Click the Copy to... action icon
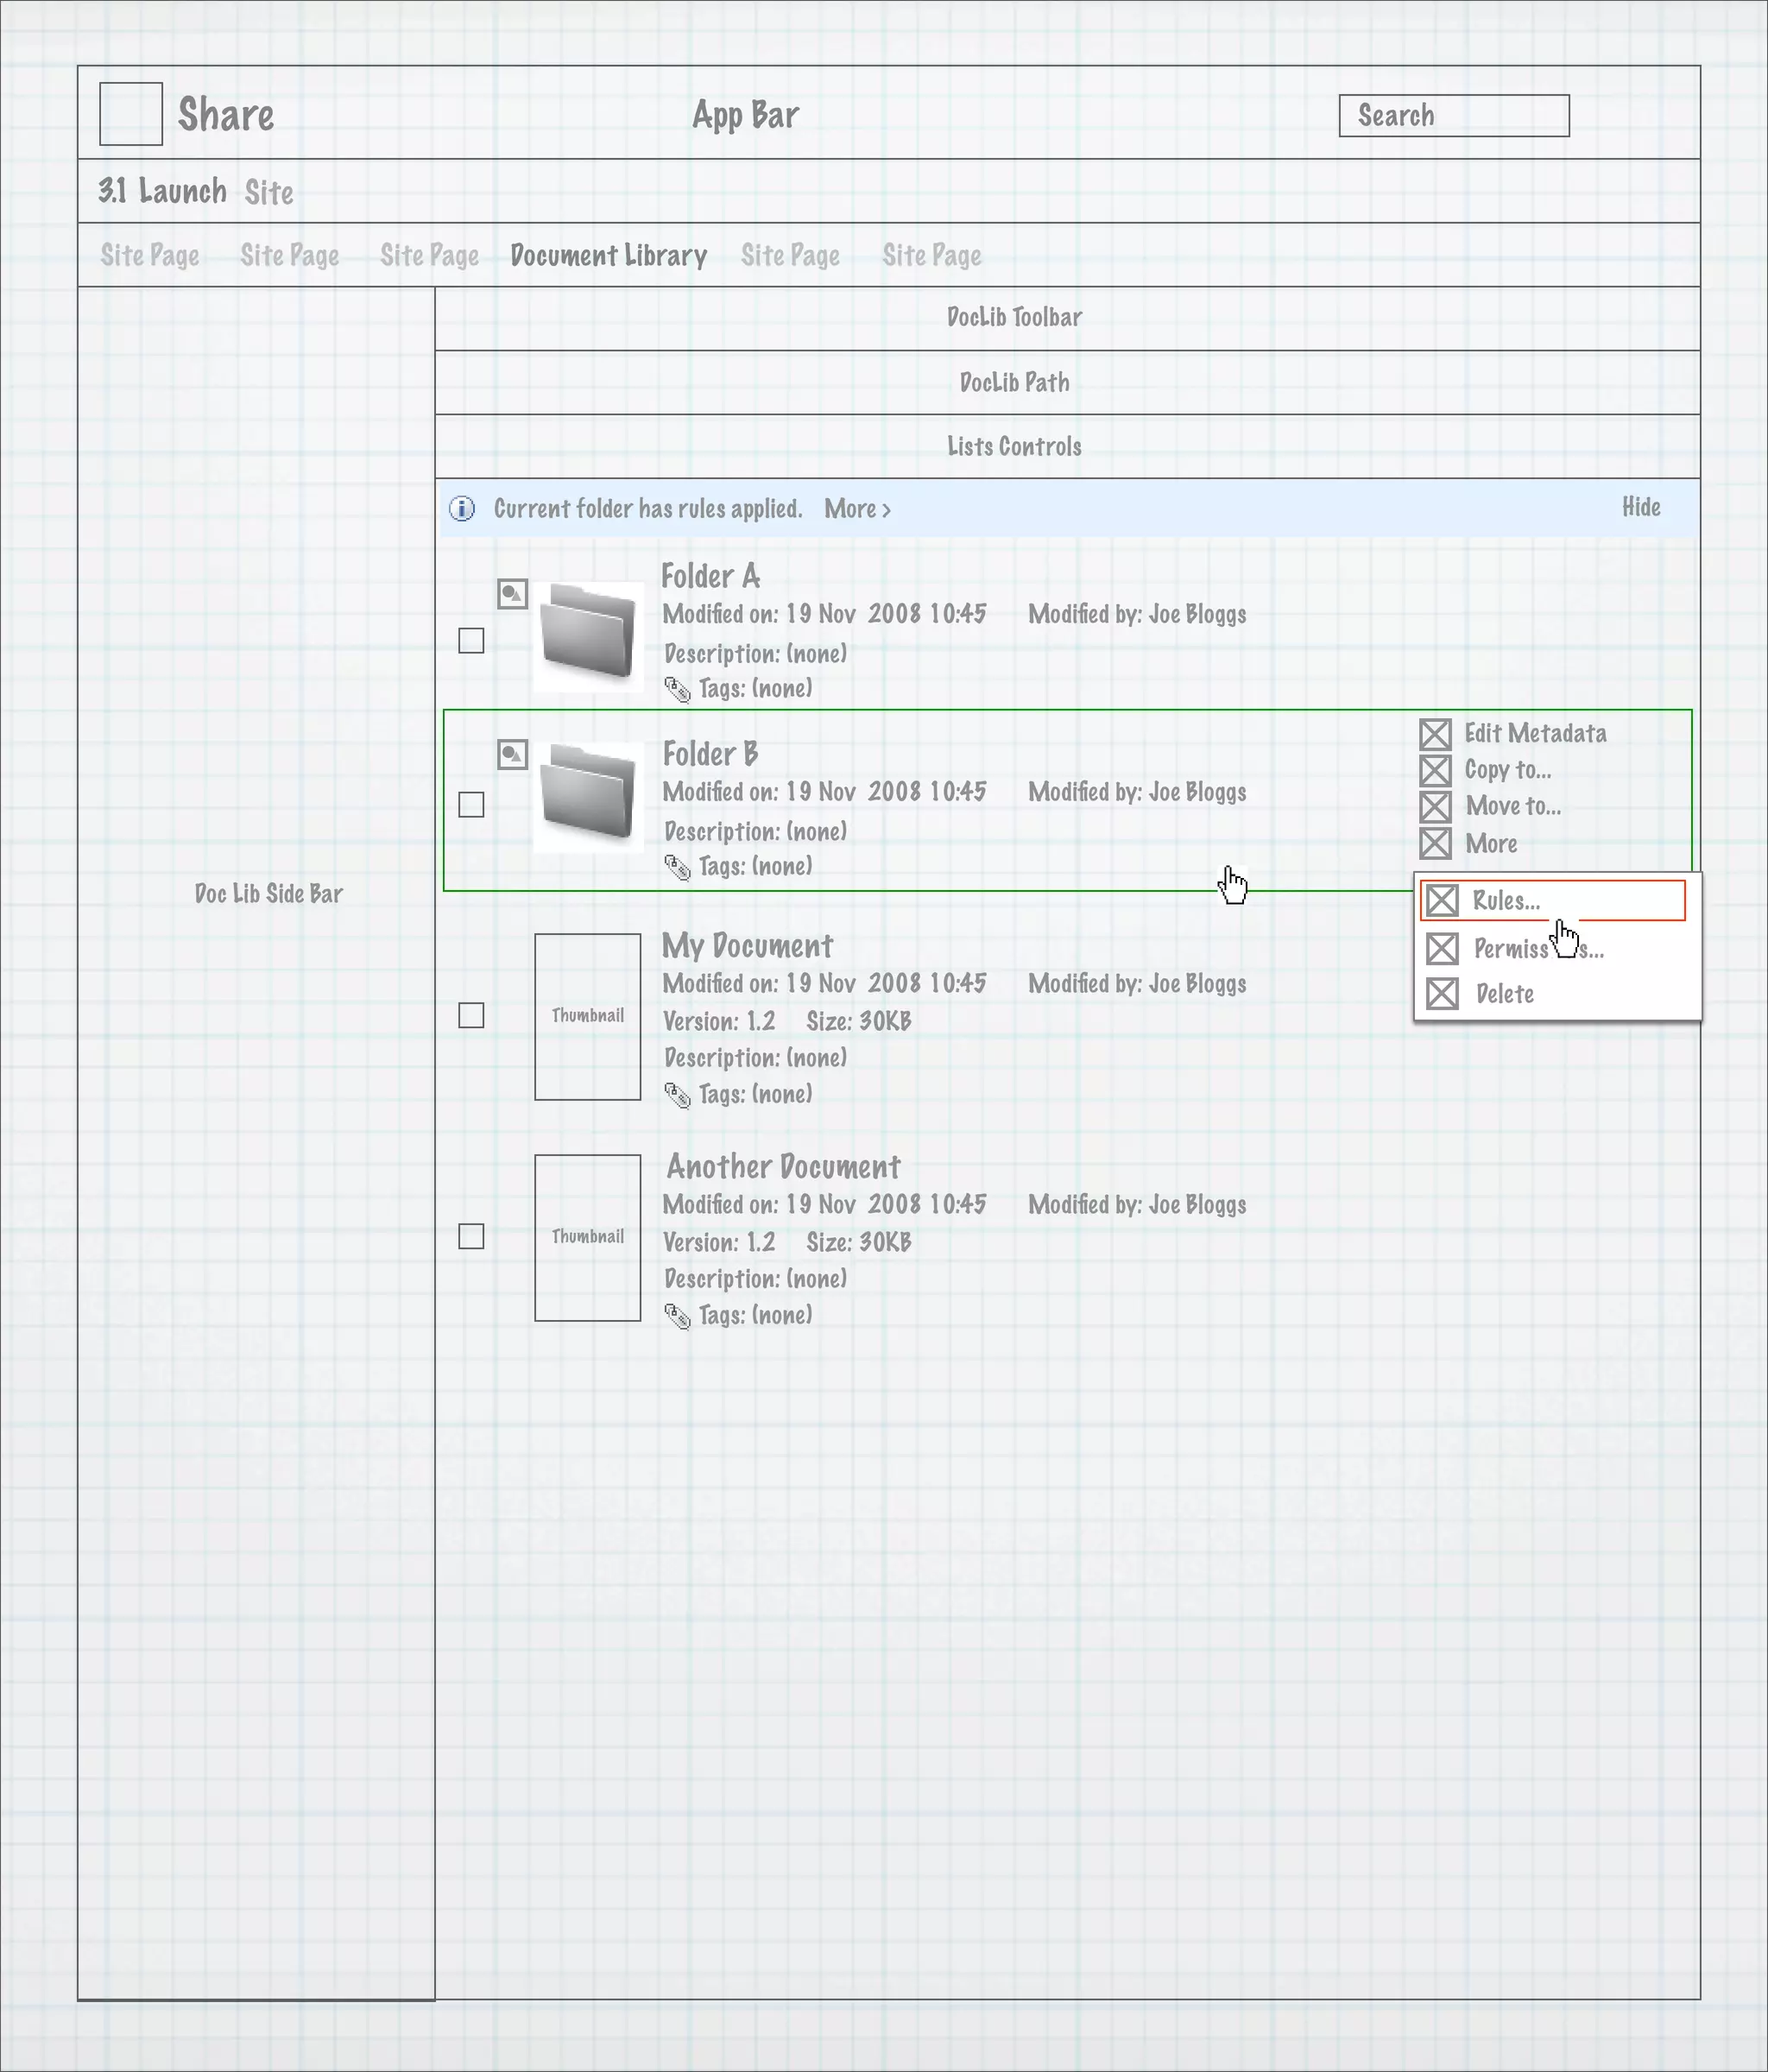 coord(1435,770)
